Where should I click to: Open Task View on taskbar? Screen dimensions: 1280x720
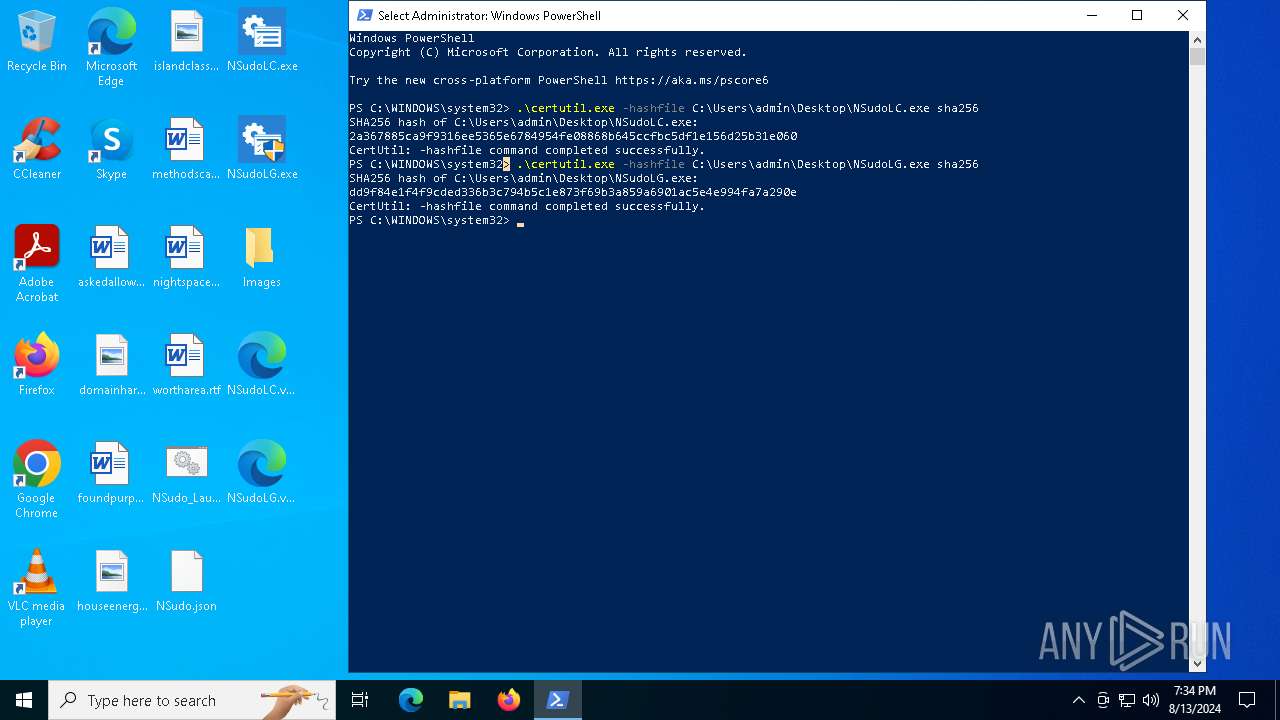360,700
